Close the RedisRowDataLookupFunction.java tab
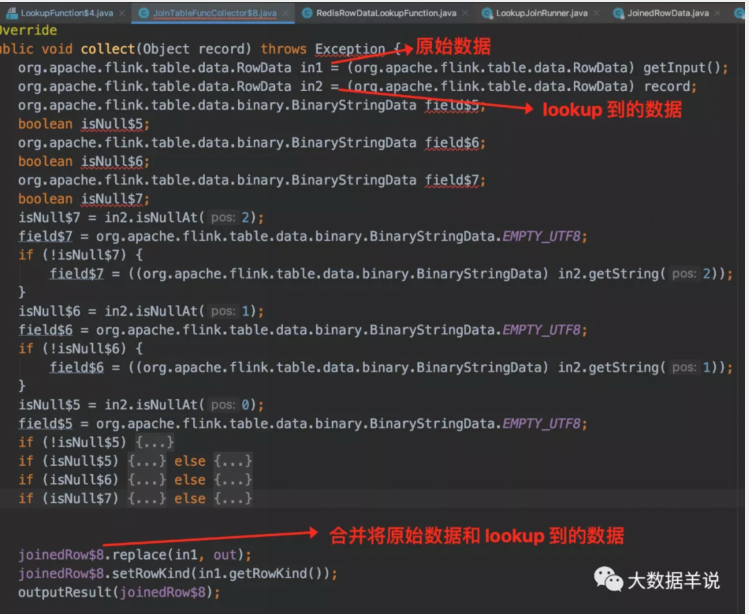Image resolution: width=749 pixels, height=614 pixels. pos(466,13)
